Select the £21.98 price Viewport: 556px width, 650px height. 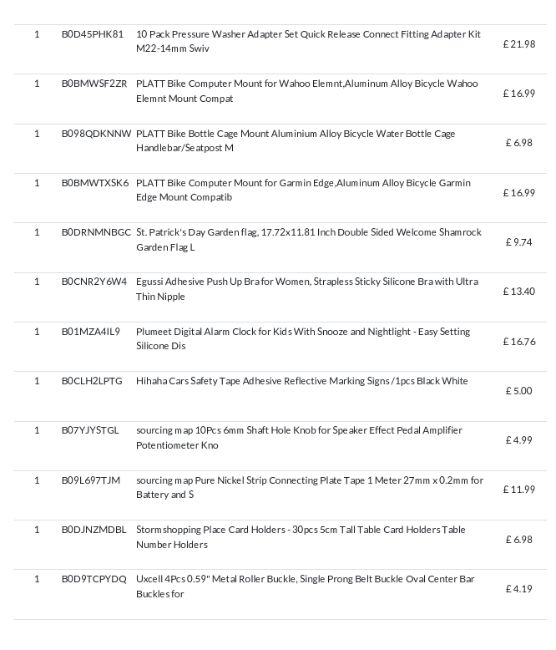pyautogui.click(x=519, y=44)
